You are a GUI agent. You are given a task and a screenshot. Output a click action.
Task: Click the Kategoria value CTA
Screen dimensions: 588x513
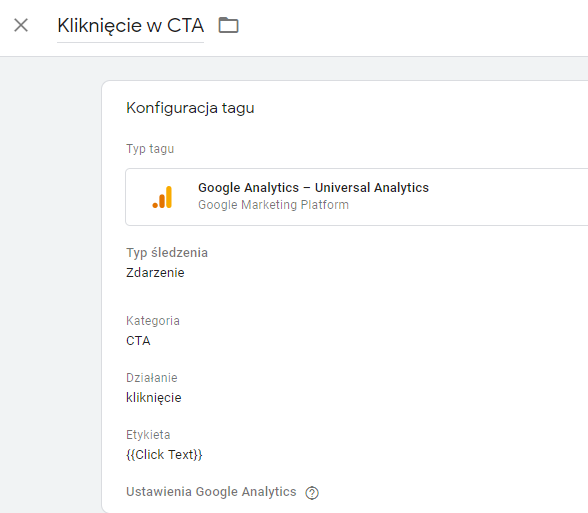click(138, 341)
